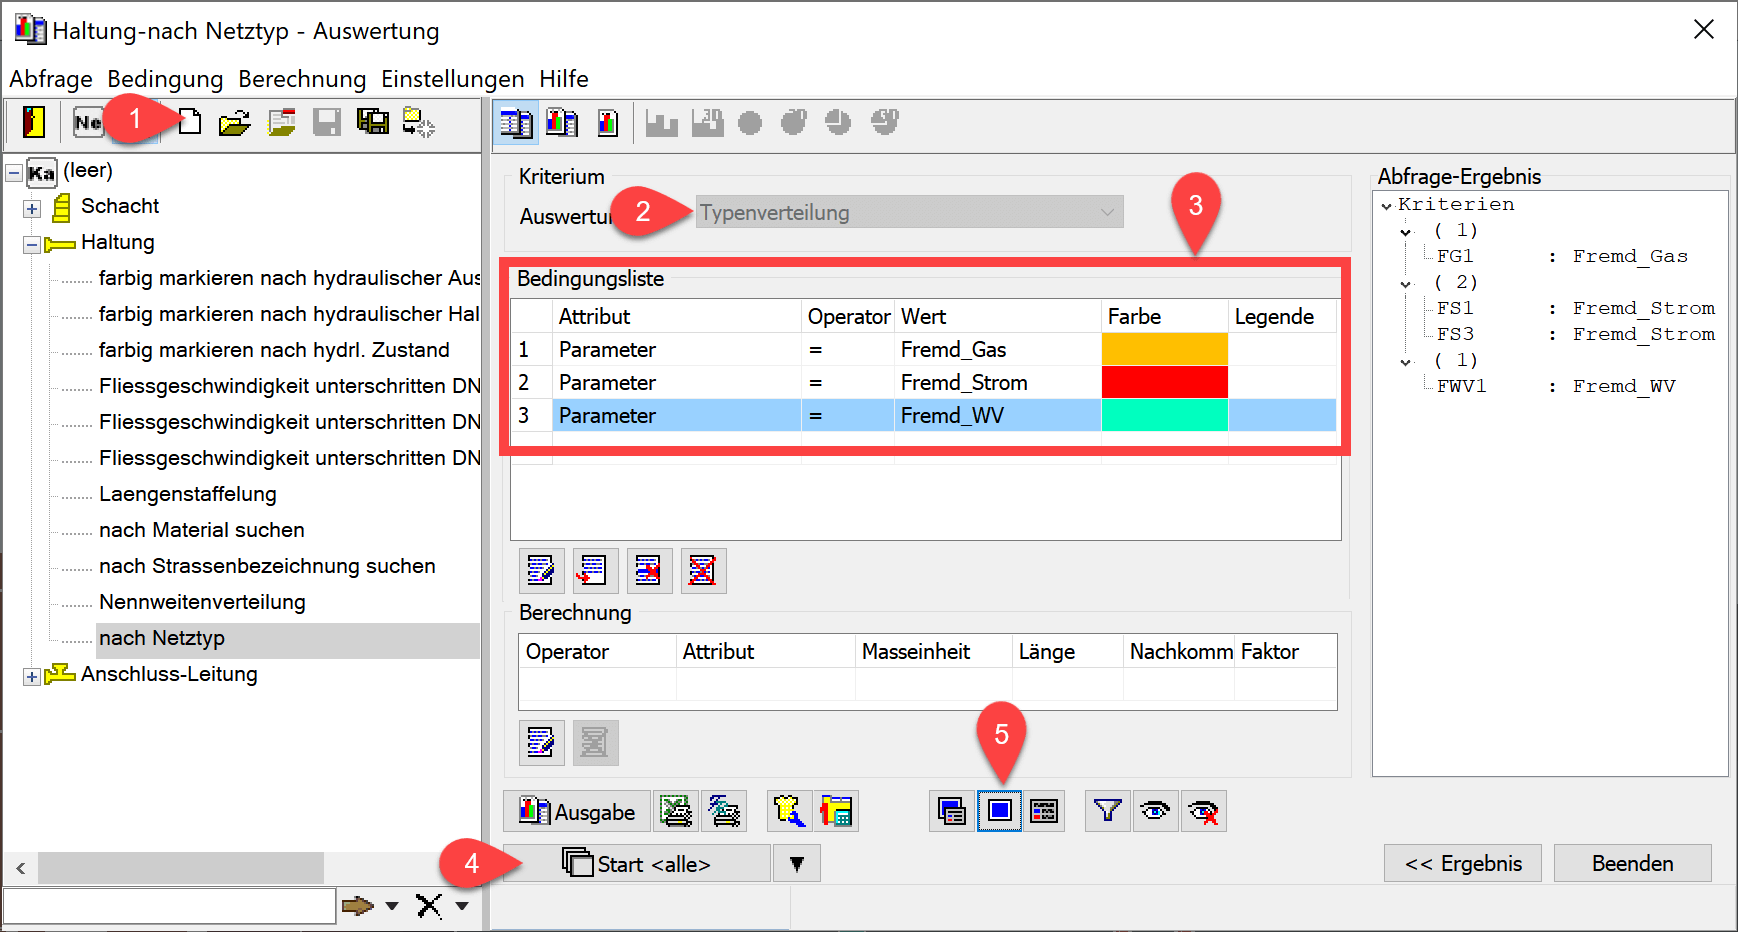Expand the Schacht tree node
Image resolution: width=1738 pixels, height=932 pixels.
tap(32, 208)
